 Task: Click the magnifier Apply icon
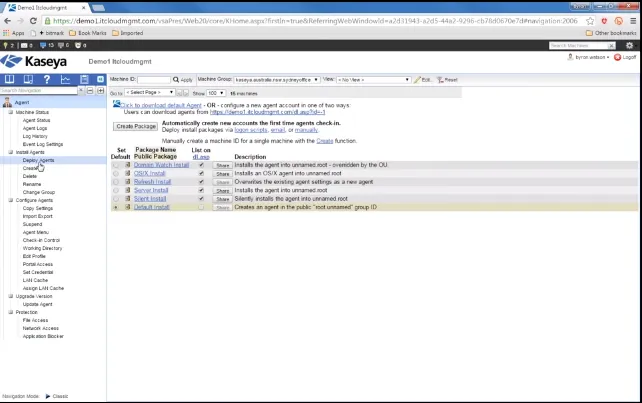coord(176,80)
